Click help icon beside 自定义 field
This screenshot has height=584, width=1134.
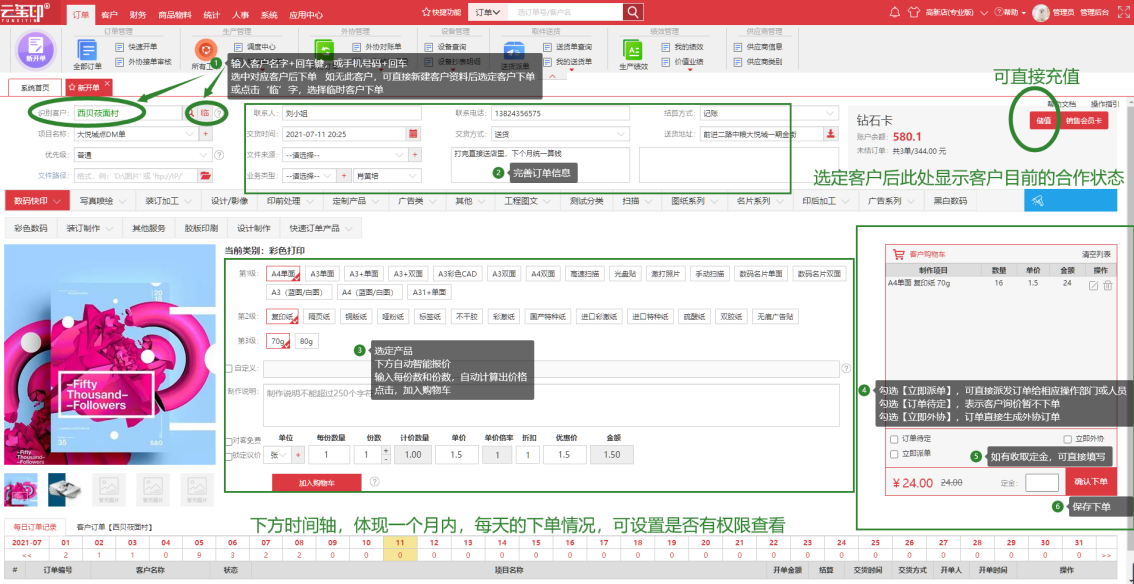point(846,369)
